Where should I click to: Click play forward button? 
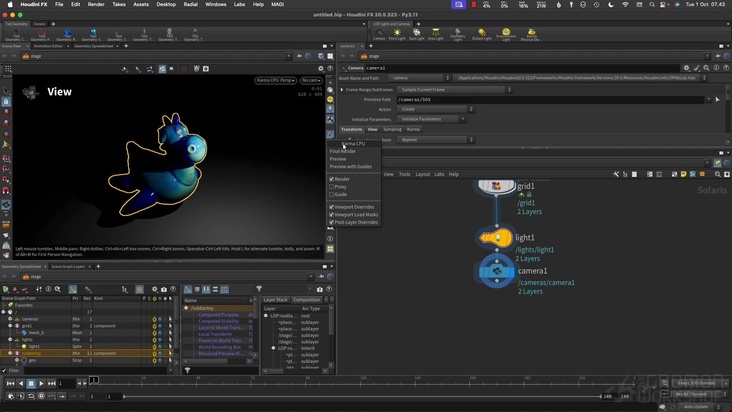(41, 384)
